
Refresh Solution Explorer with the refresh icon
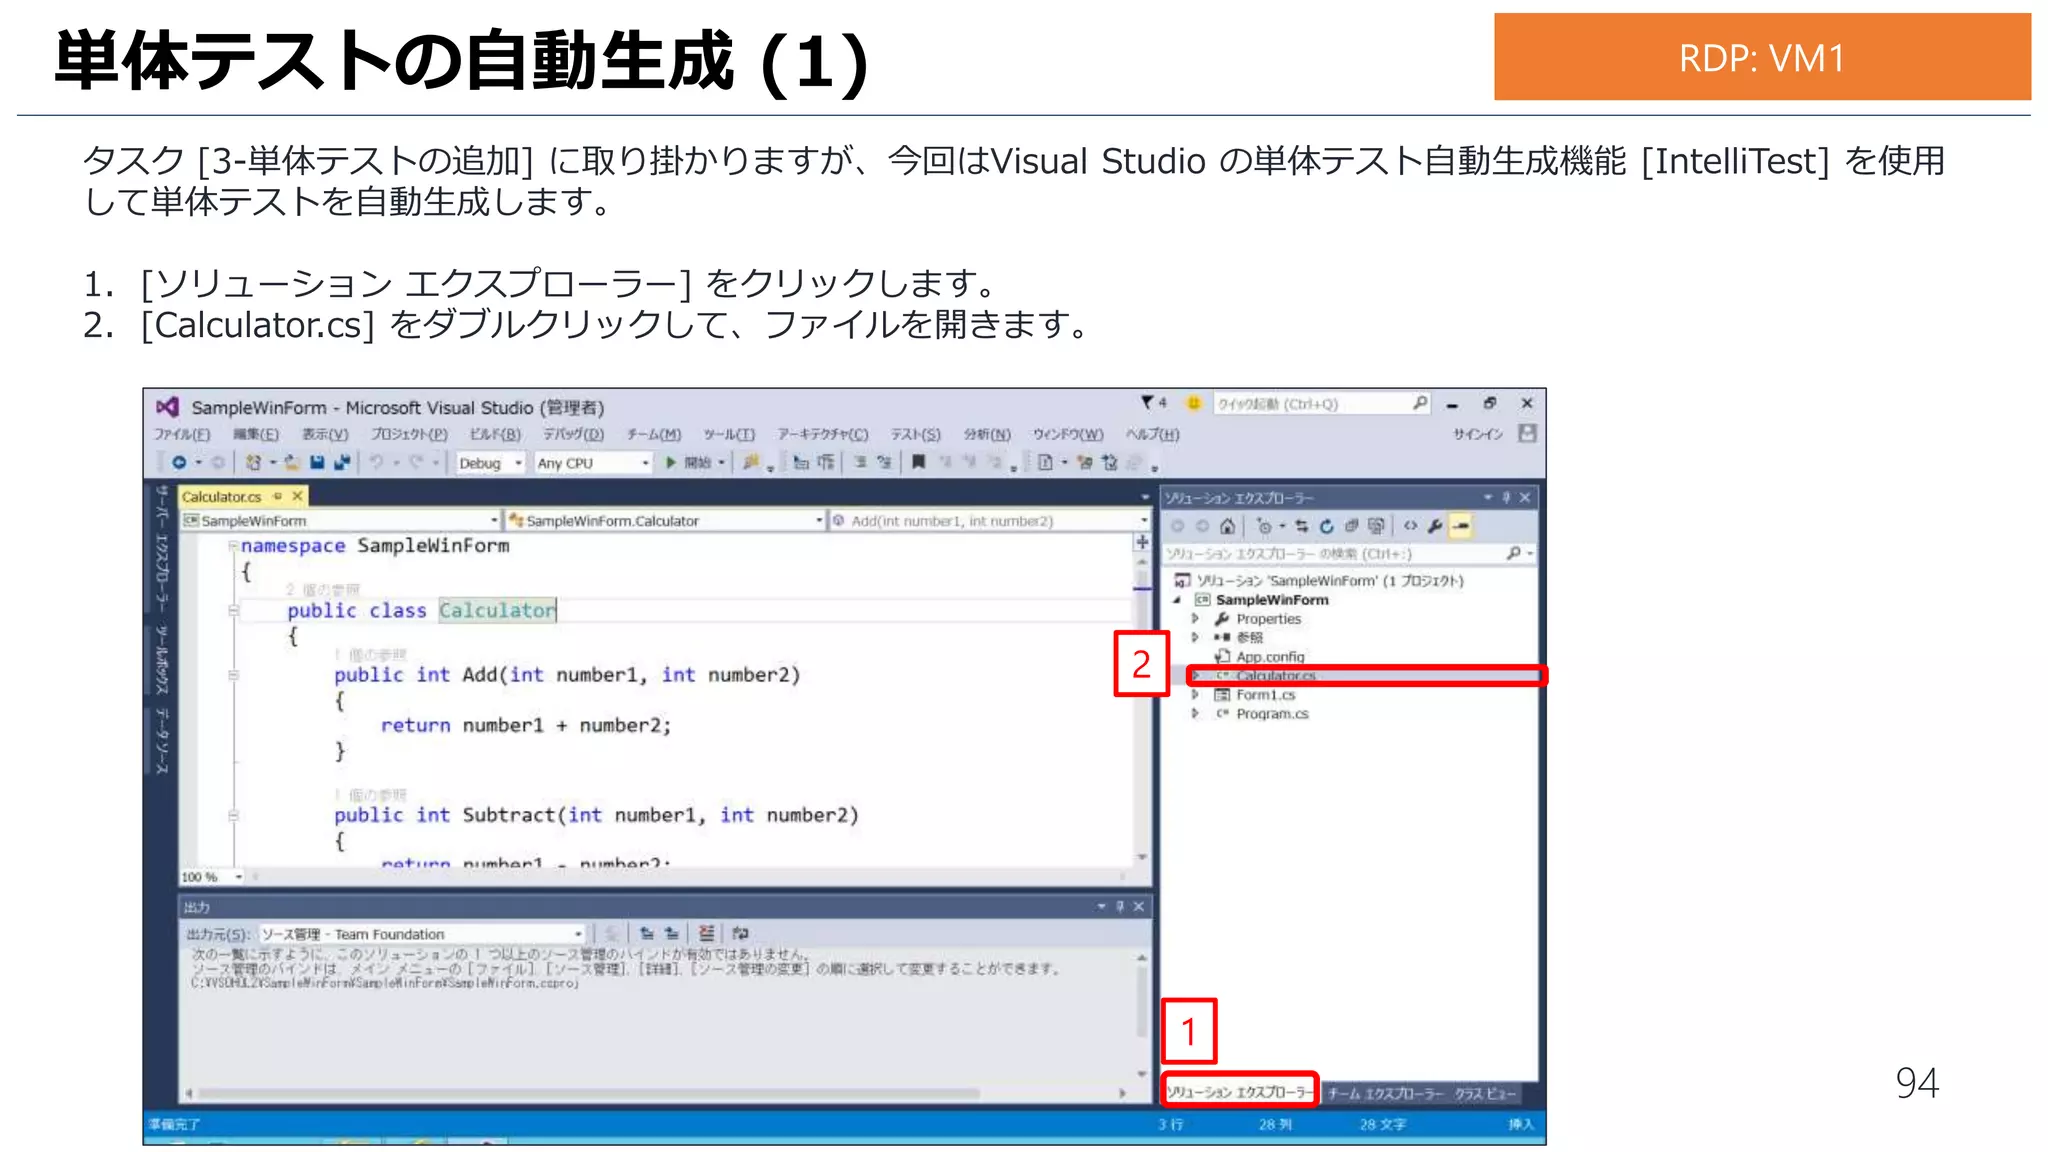[1326, 527]
